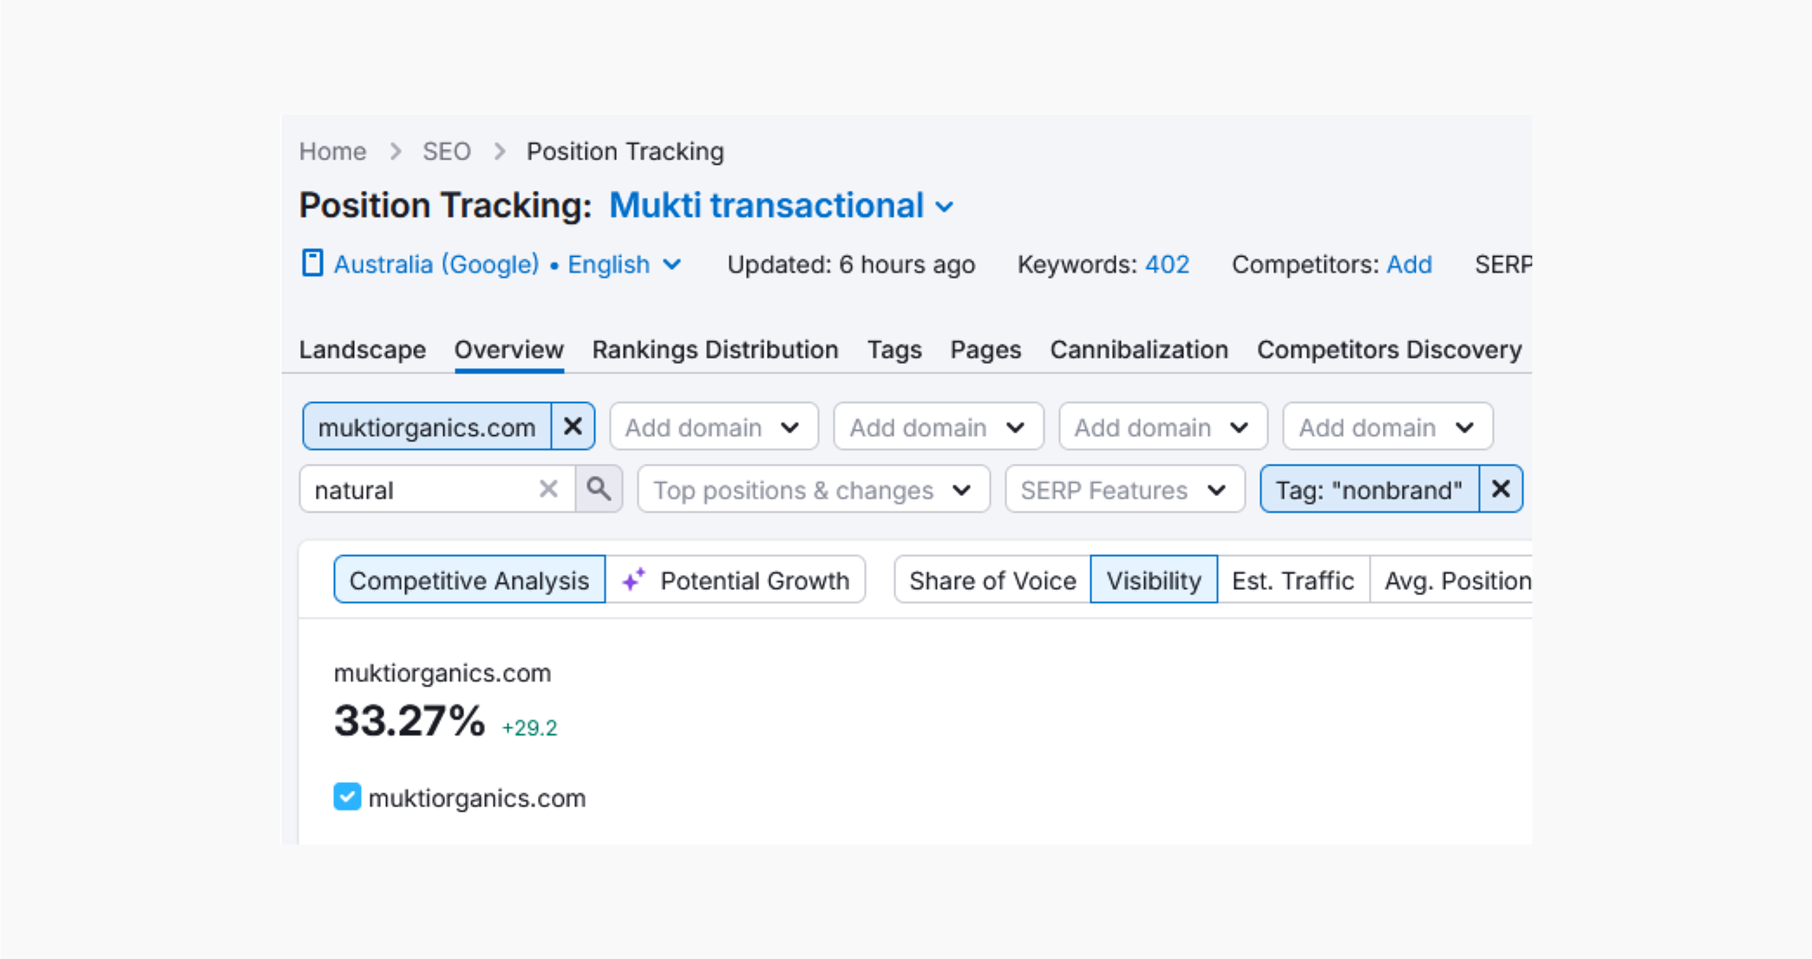1812x959 pixels.
Task: Click the sparkle icon on Potential Growth
Action: pos(633,580)
